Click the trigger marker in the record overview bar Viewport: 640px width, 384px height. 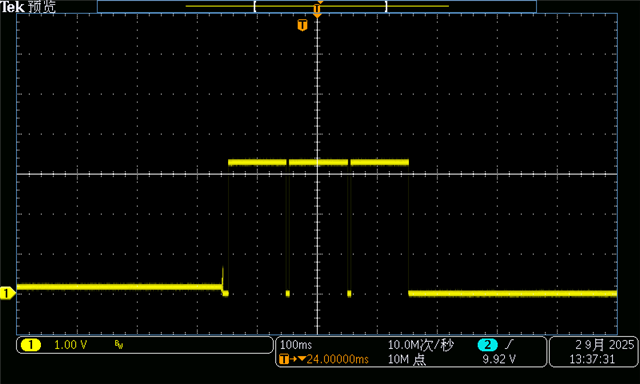pos(317,9)
